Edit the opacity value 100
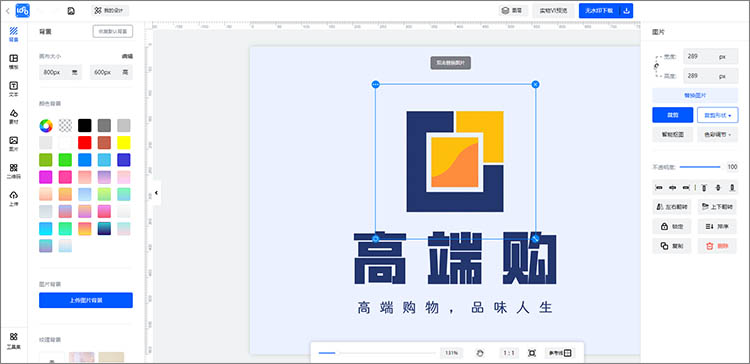 732,167
